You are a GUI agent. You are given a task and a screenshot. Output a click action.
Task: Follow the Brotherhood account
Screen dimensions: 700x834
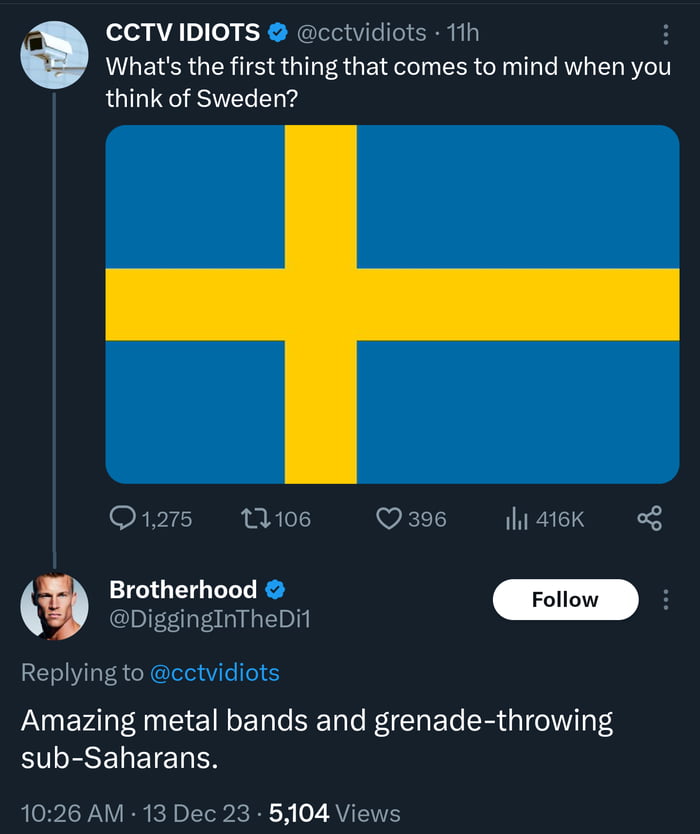(565, 599)
